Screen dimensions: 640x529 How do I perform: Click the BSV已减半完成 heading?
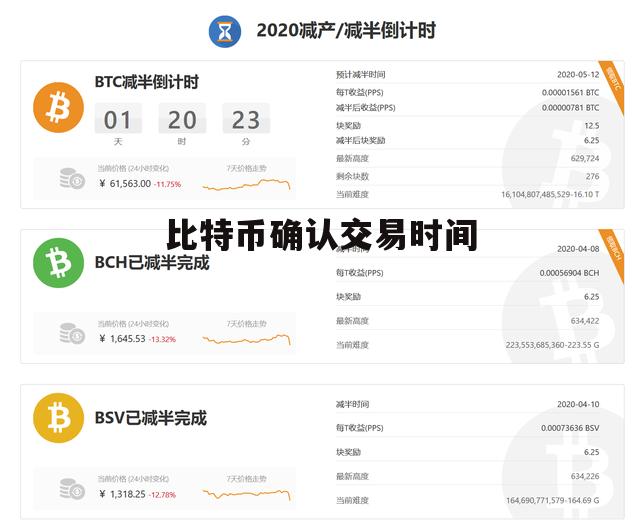tap(151, 418)
